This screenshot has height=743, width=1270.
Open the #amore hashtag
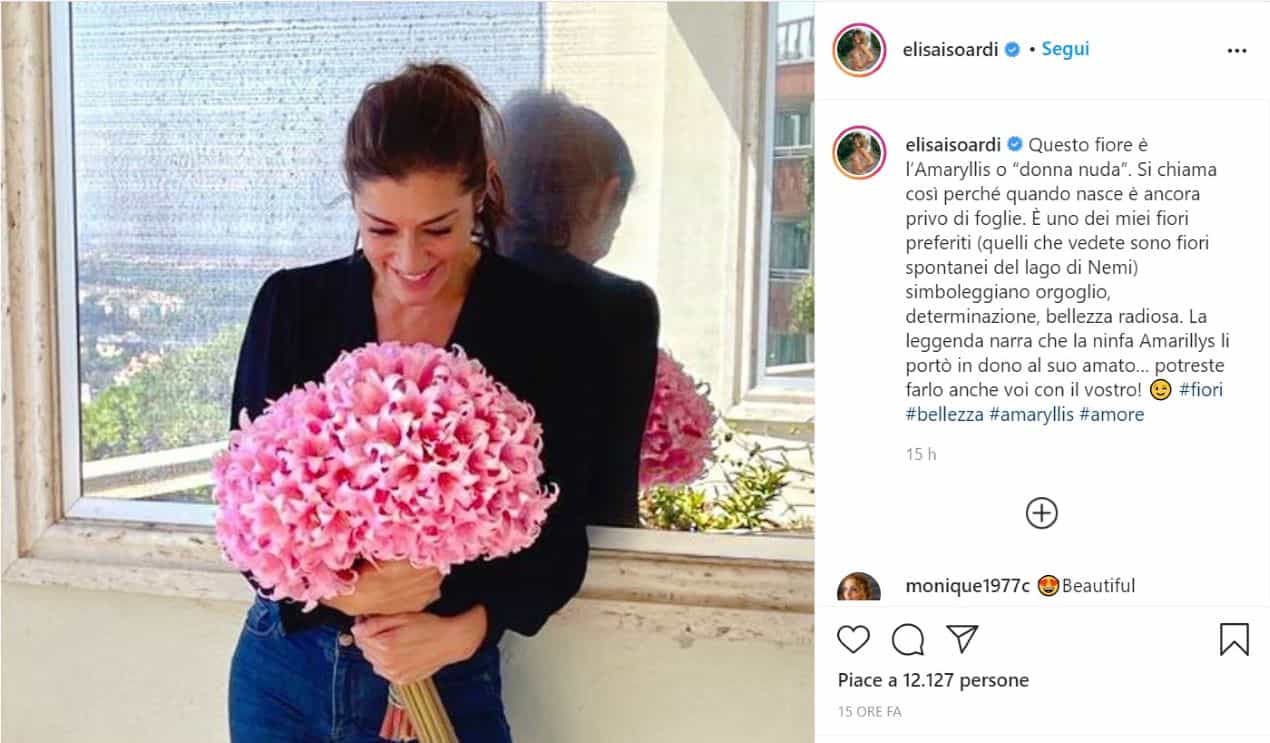[x=1112, y=414]
